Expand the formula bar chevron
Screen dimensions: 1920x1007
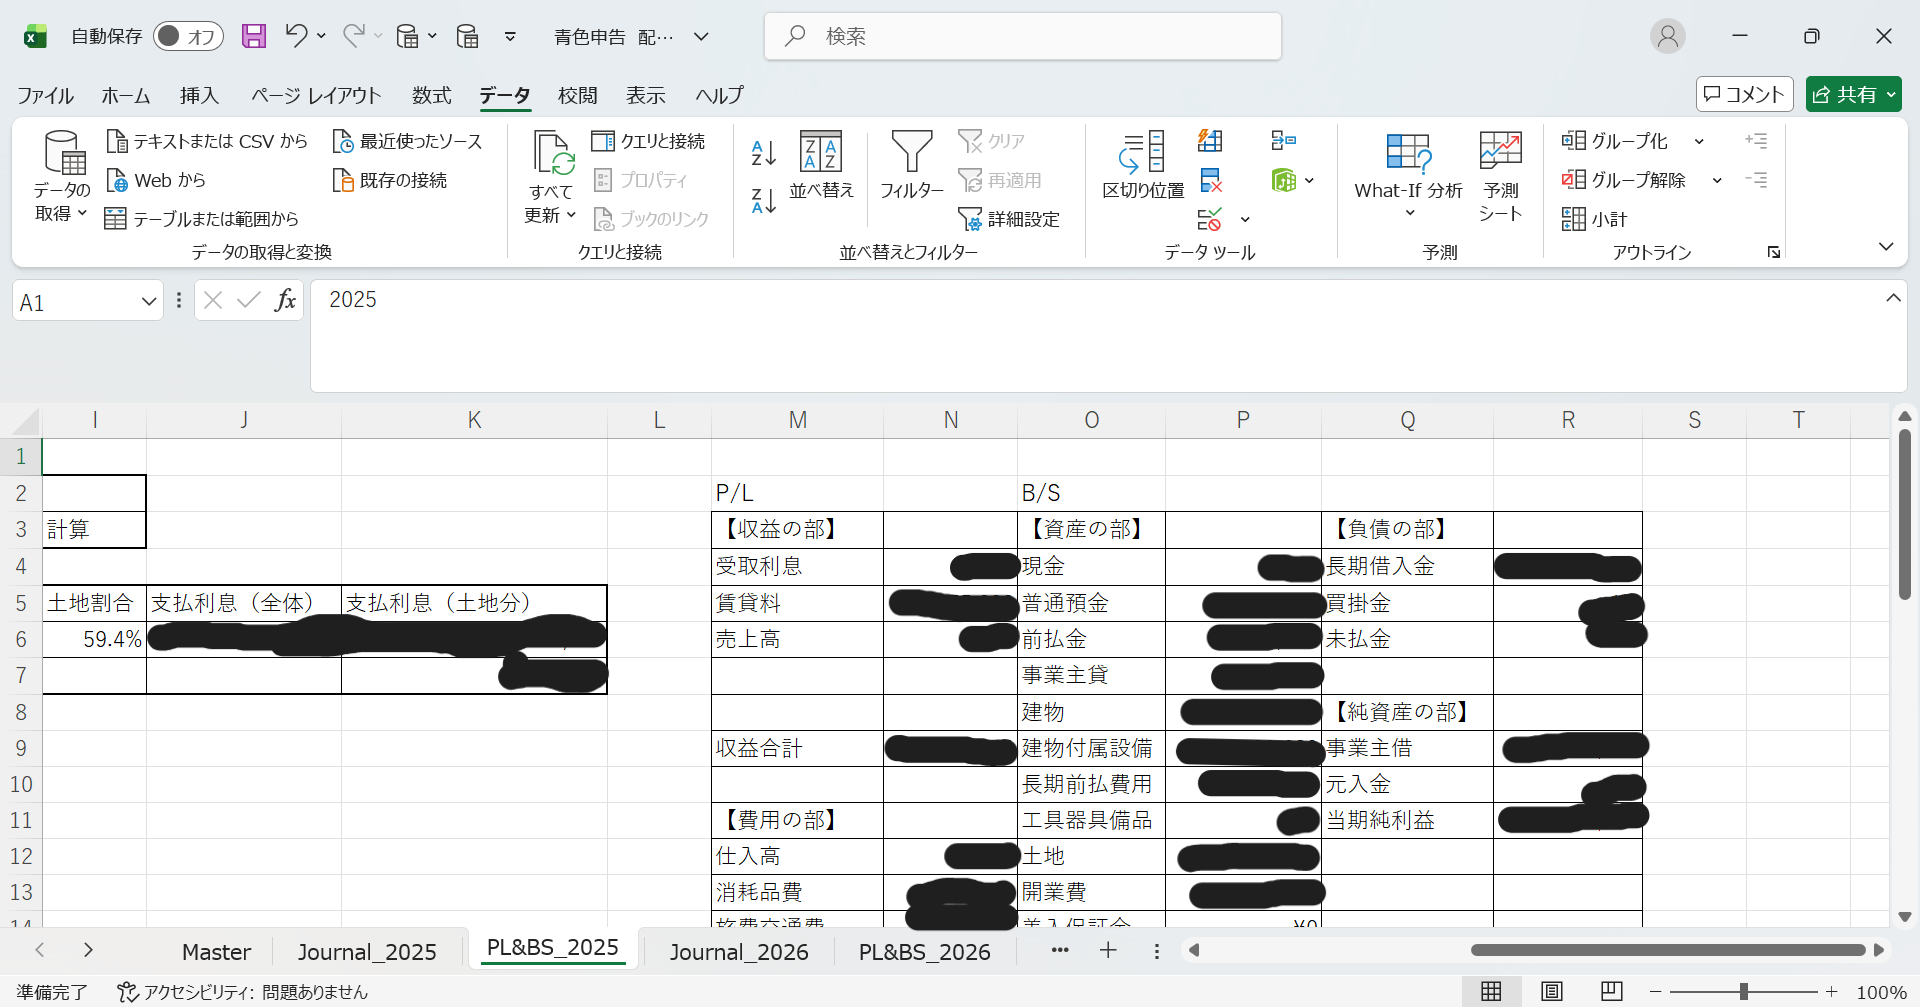pos(1892,299)
